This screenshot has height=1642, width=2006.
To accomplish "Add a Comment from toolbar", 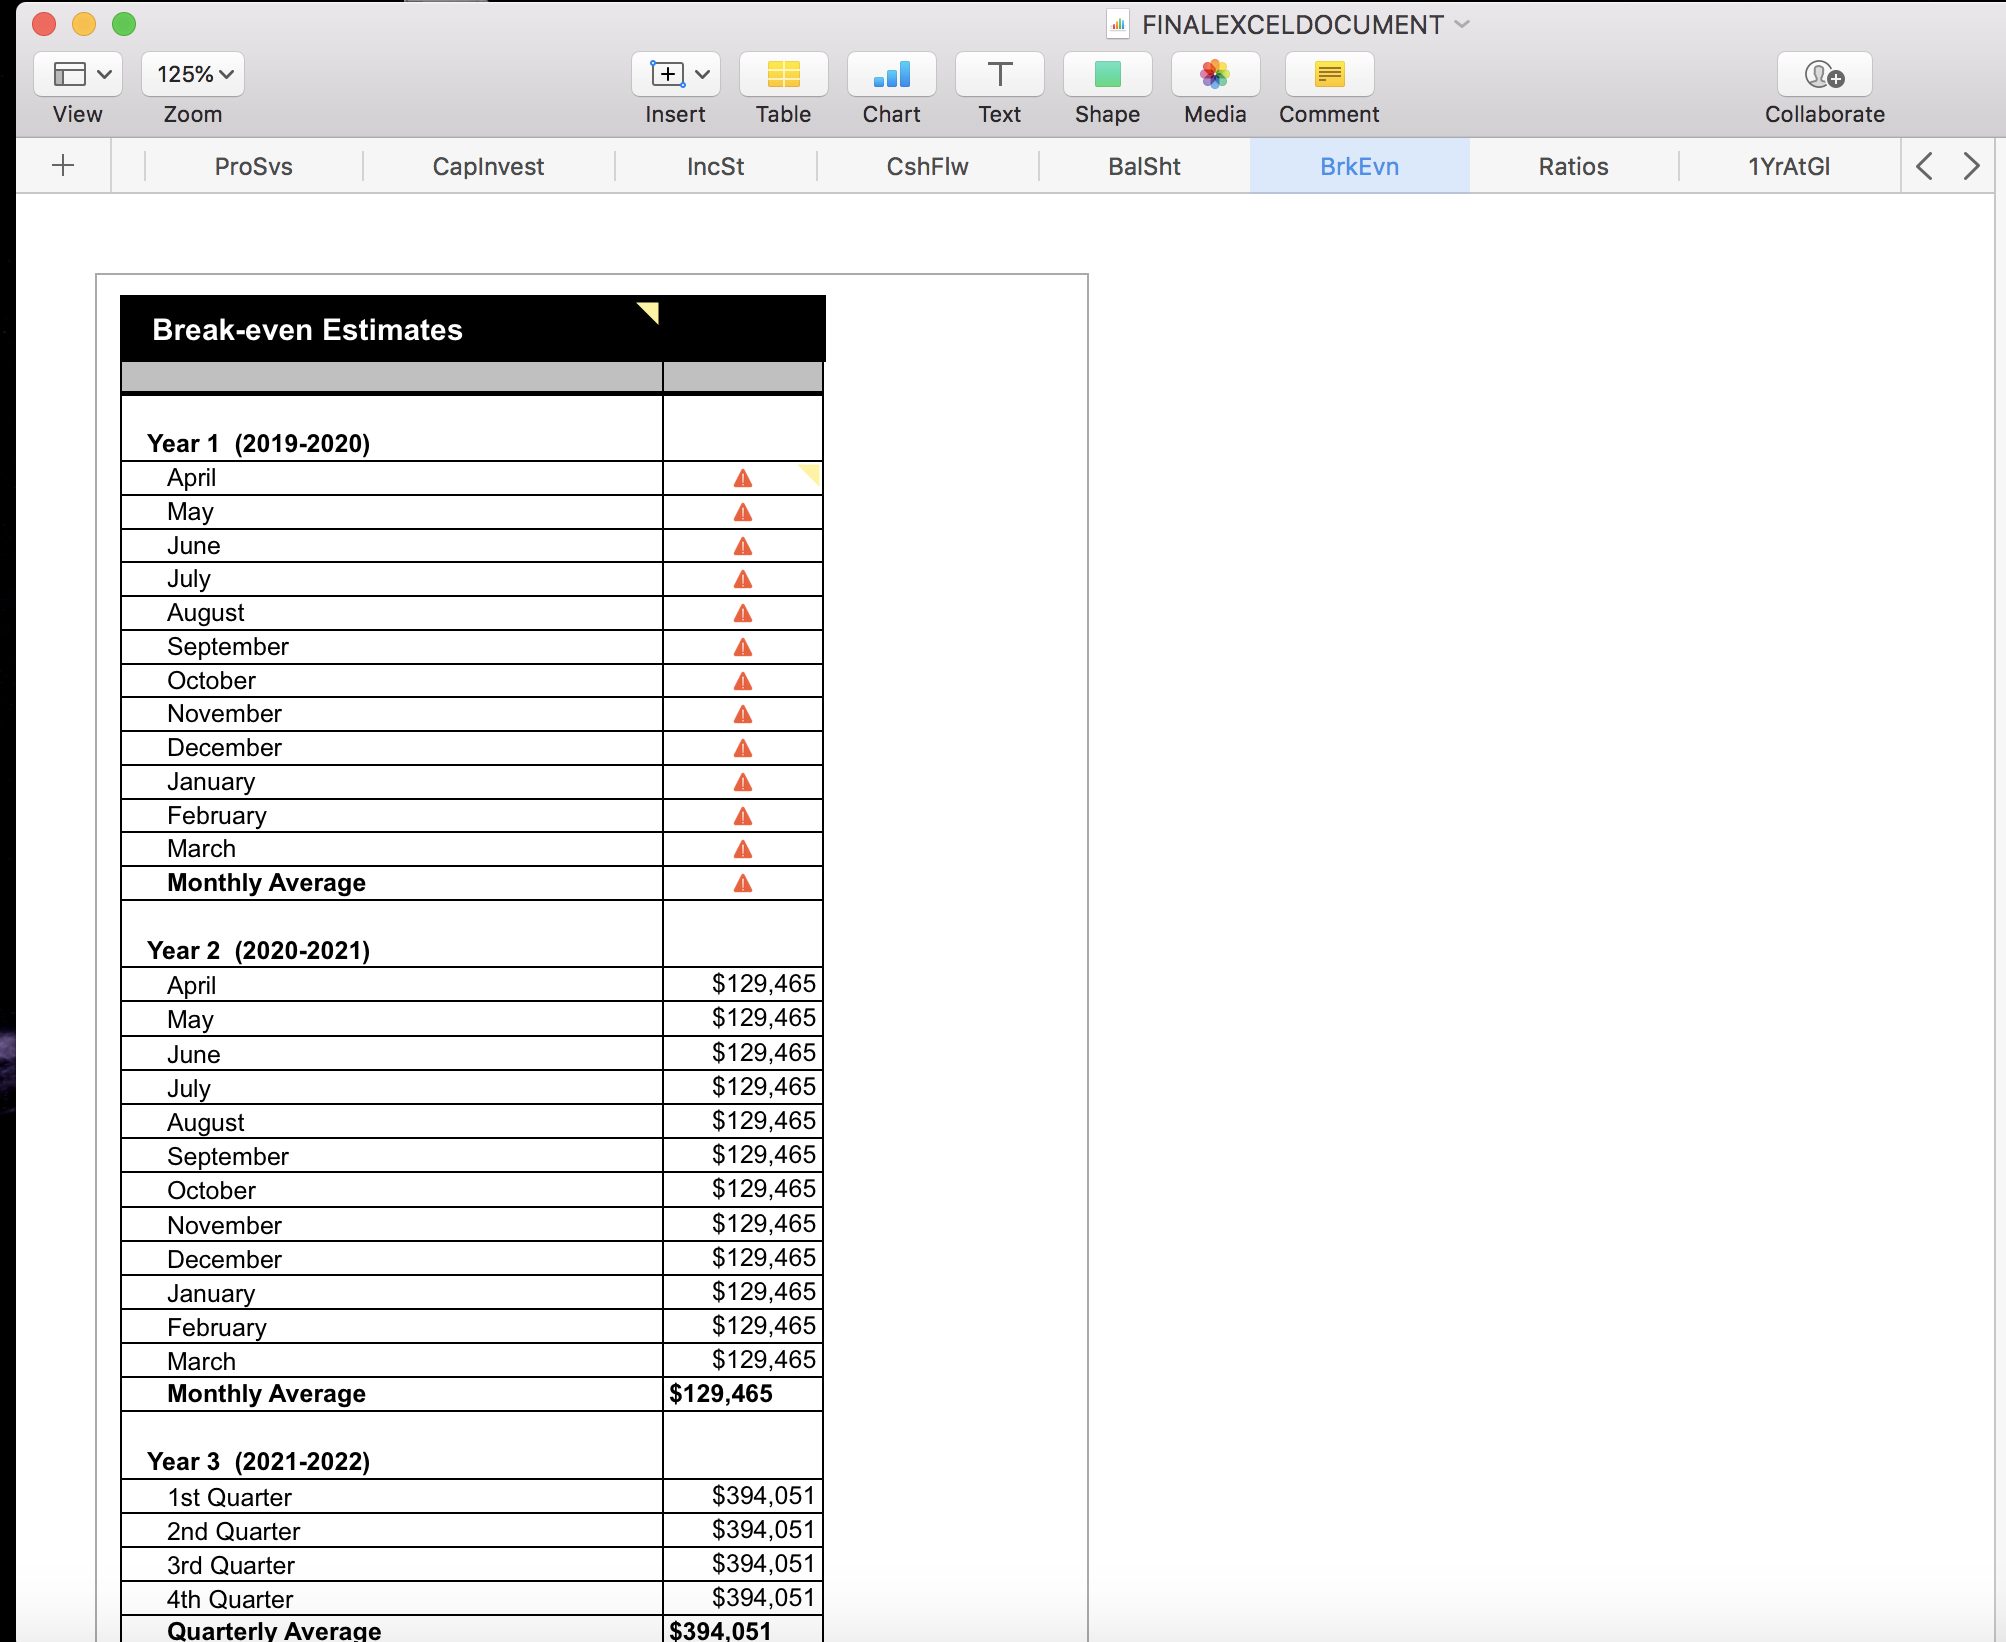I will tap(1329, 74).
